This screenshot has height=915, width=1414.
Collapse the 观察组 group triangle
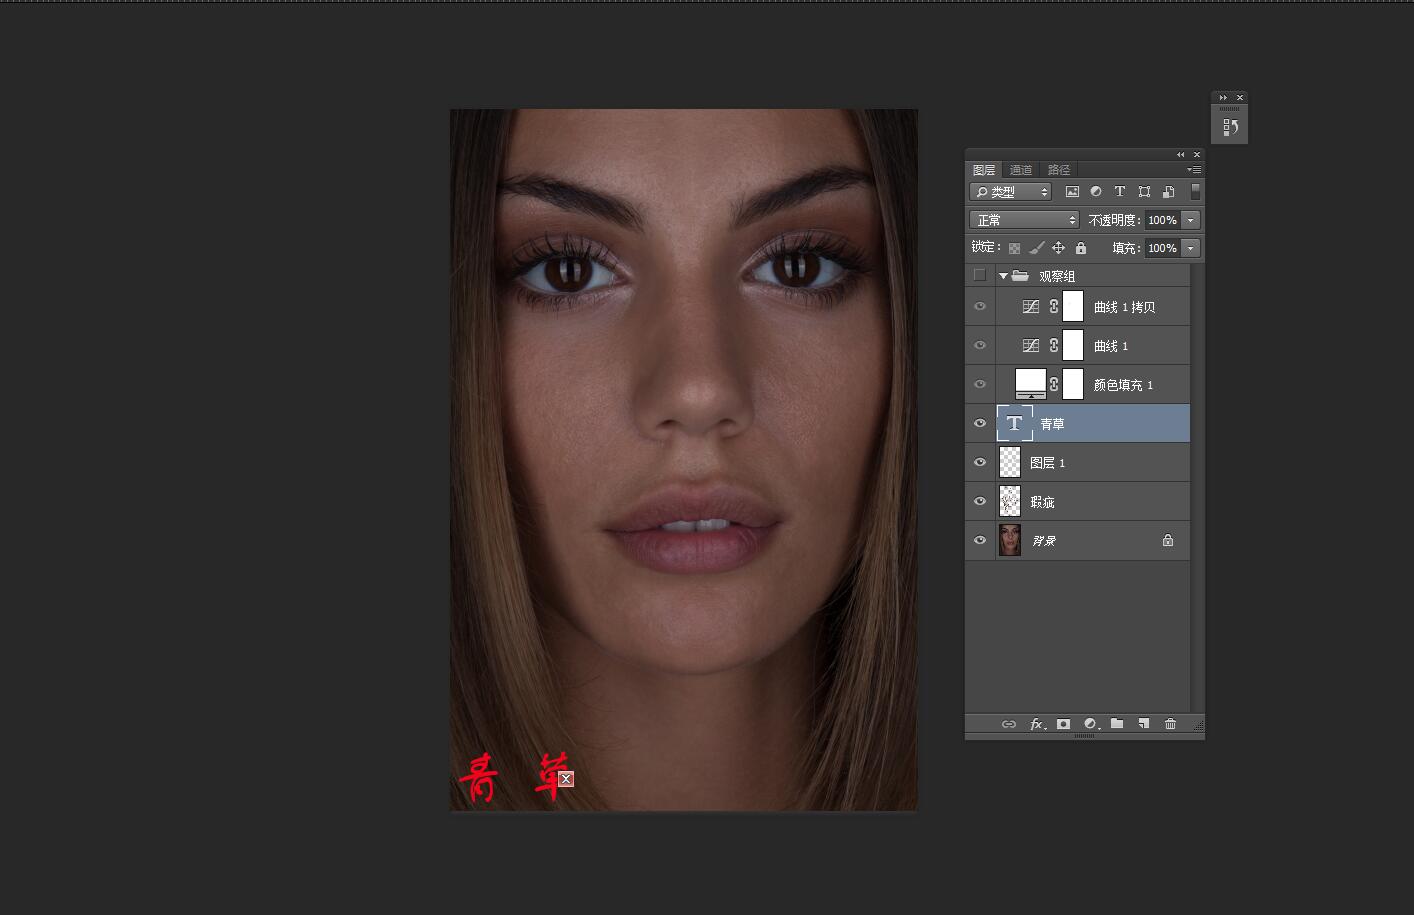pos(1003,276)
